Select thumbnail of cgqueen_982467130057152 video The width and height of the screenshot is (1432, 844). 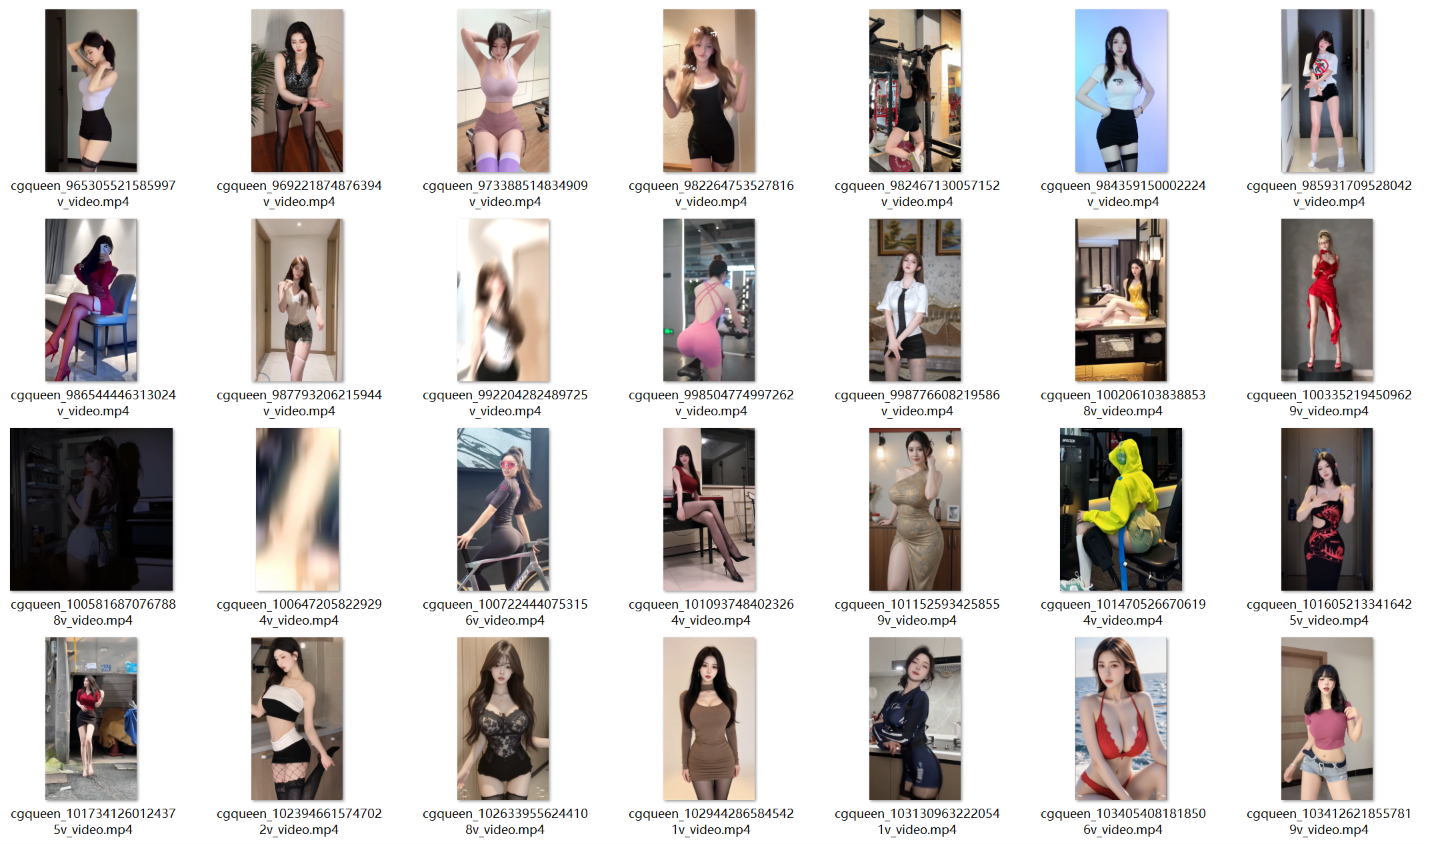click(915, 91)
